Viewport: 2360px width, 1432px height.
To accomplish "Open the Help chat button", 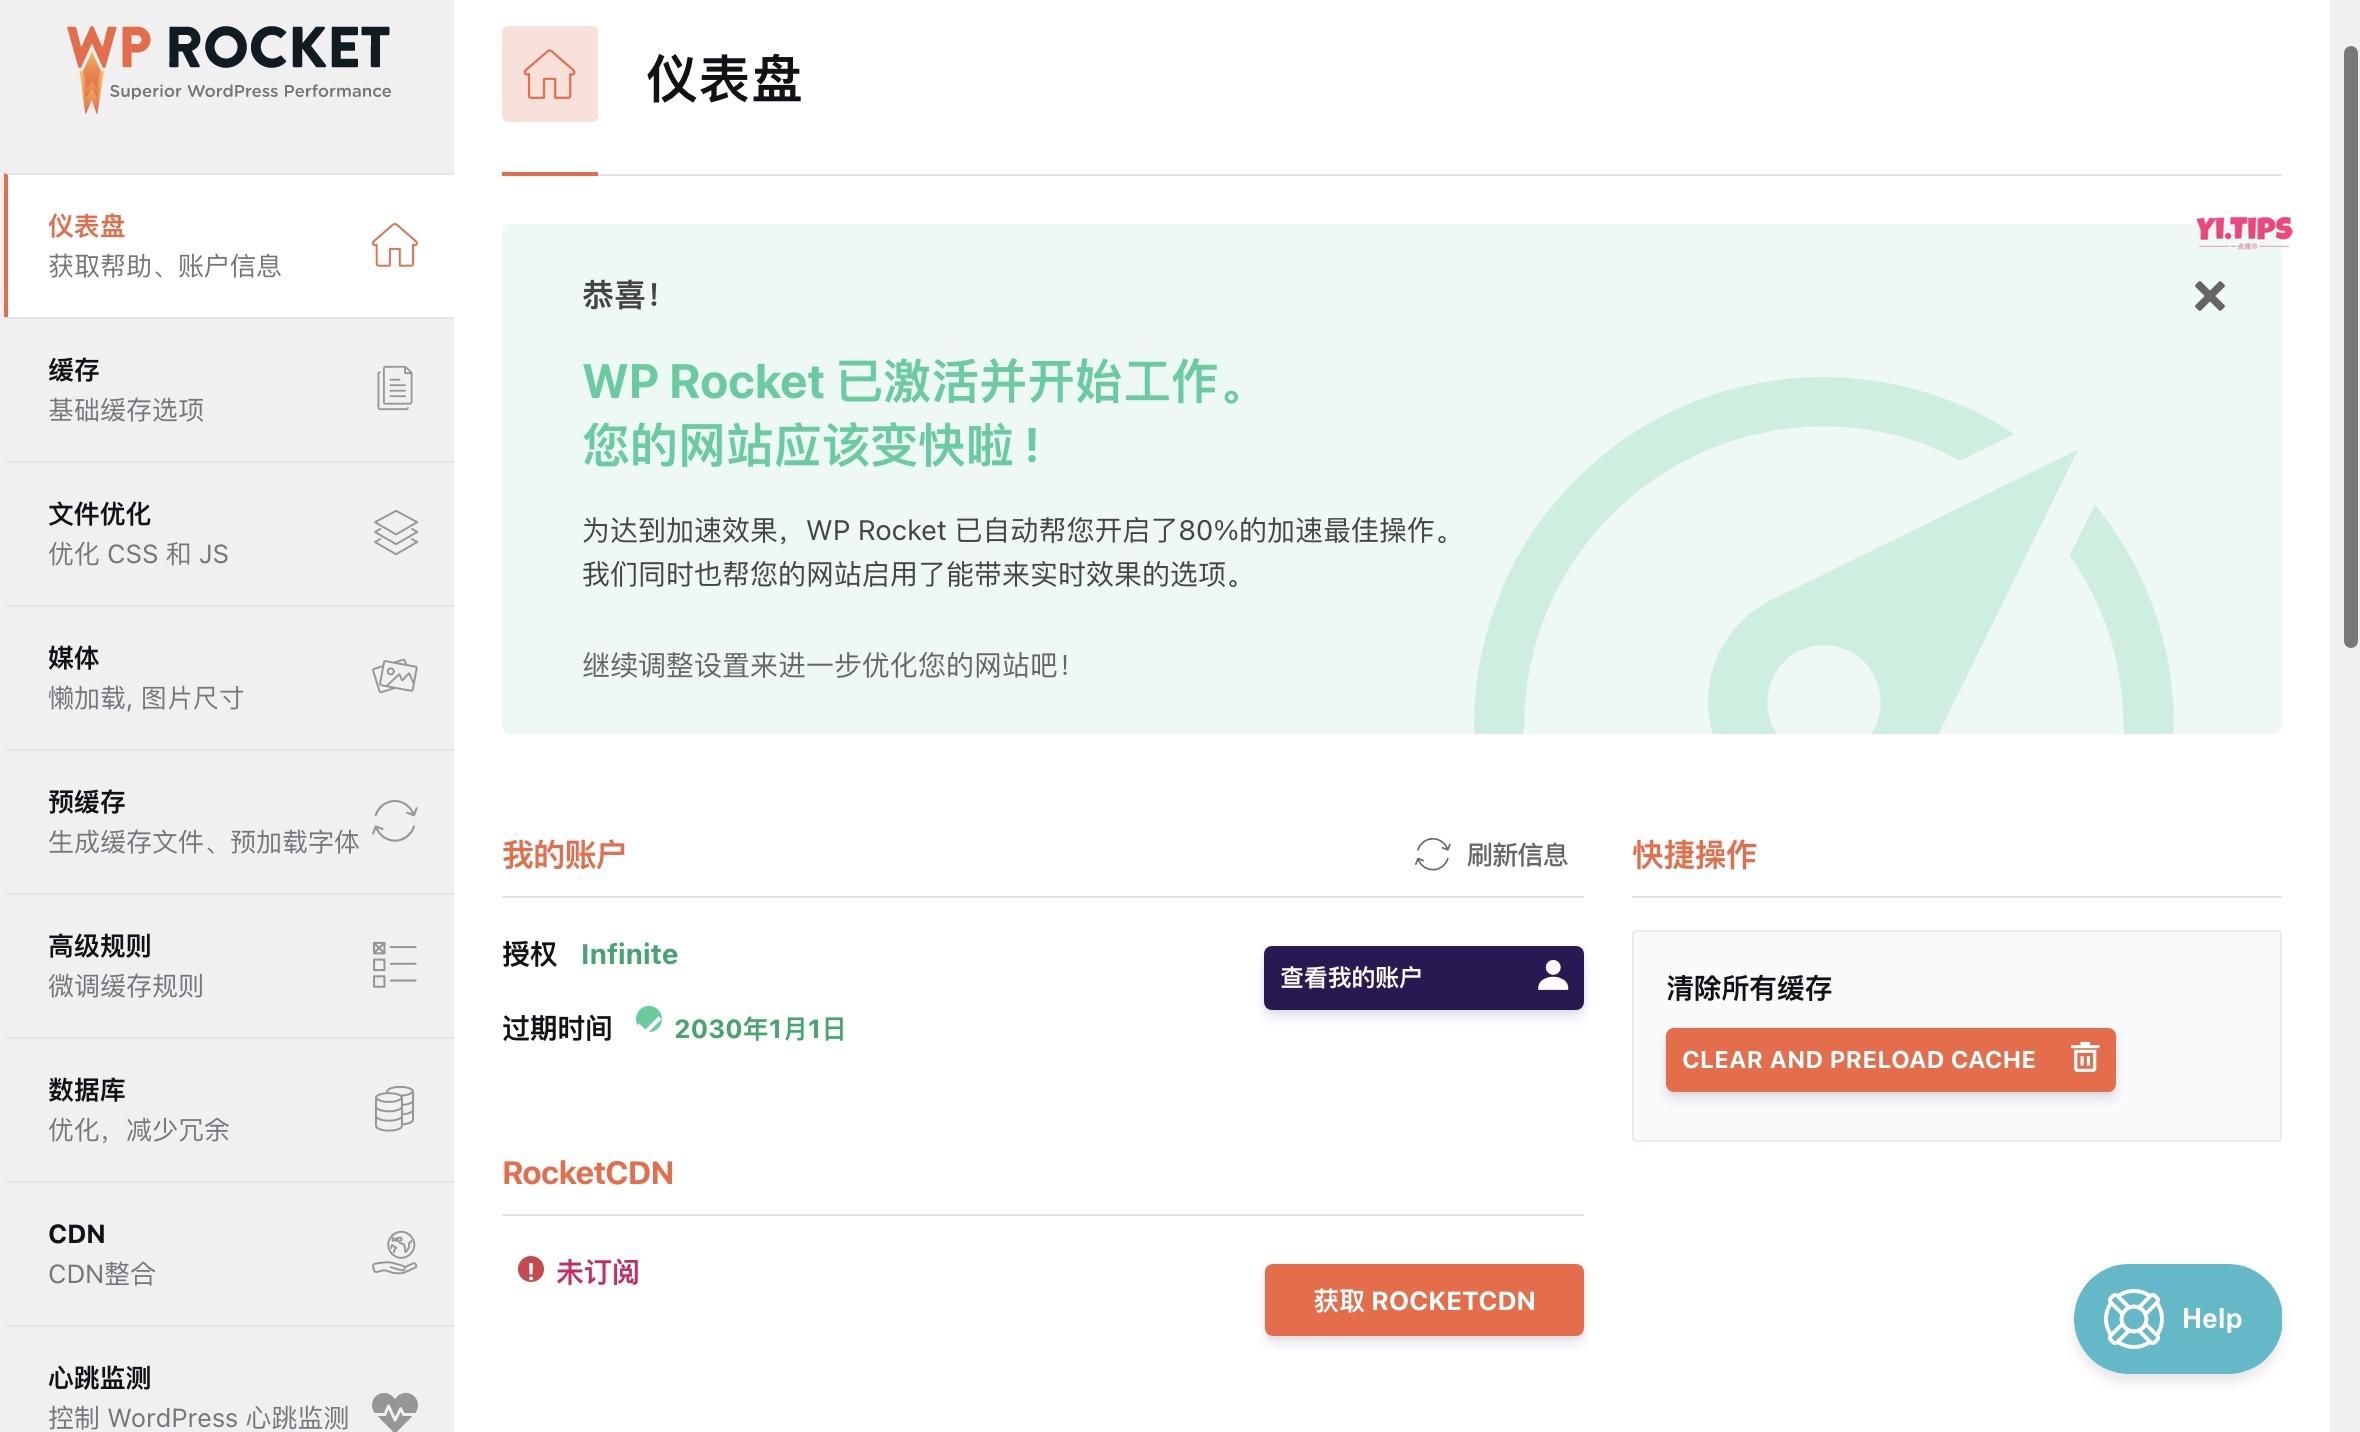I will pyautogui.click(x=2178, y=1319).
